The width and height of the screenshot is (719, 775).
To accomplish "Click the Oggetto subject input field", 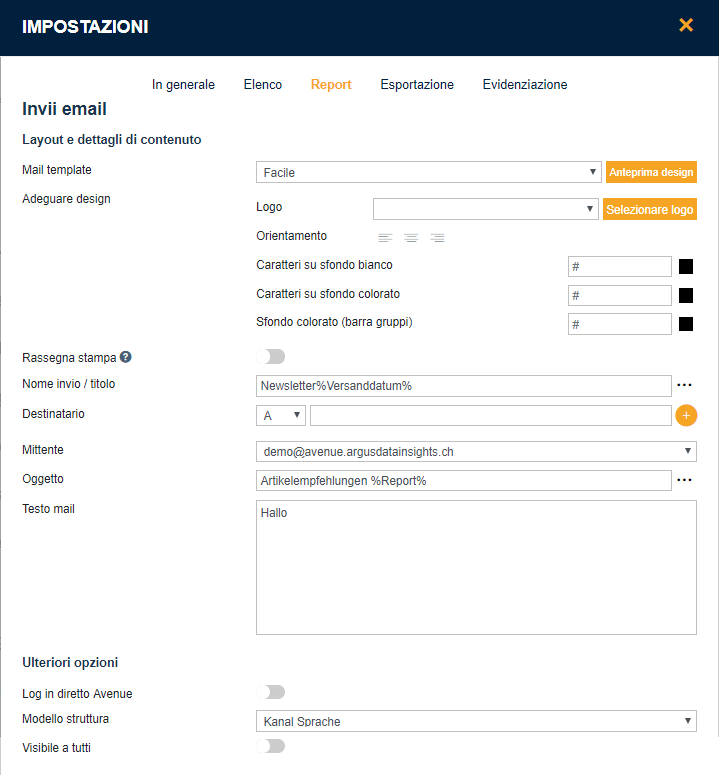I will [x=464, y=480].
